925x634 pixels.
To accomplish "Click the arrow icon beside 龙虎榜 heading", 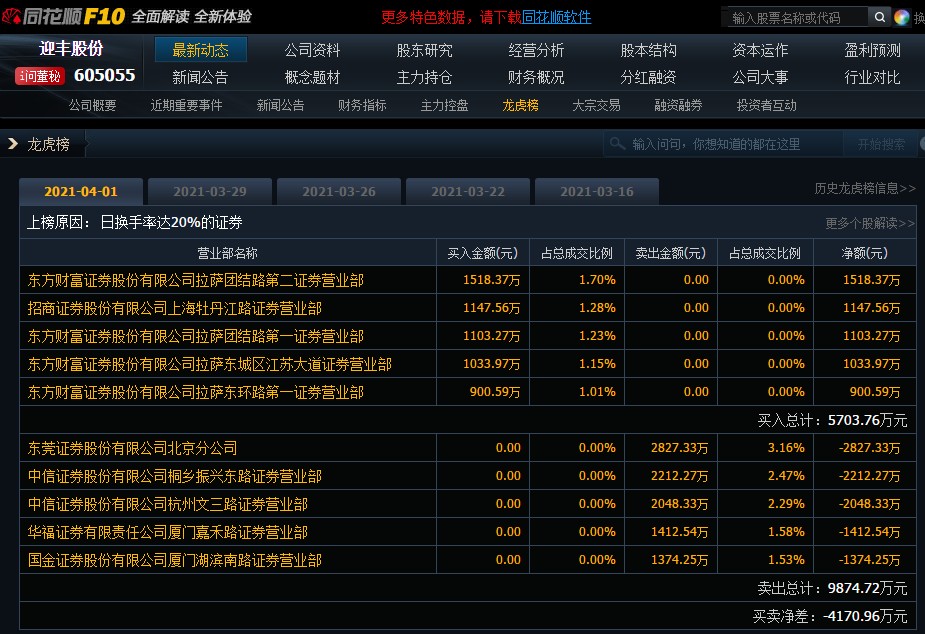I will (x=13, y=143).
